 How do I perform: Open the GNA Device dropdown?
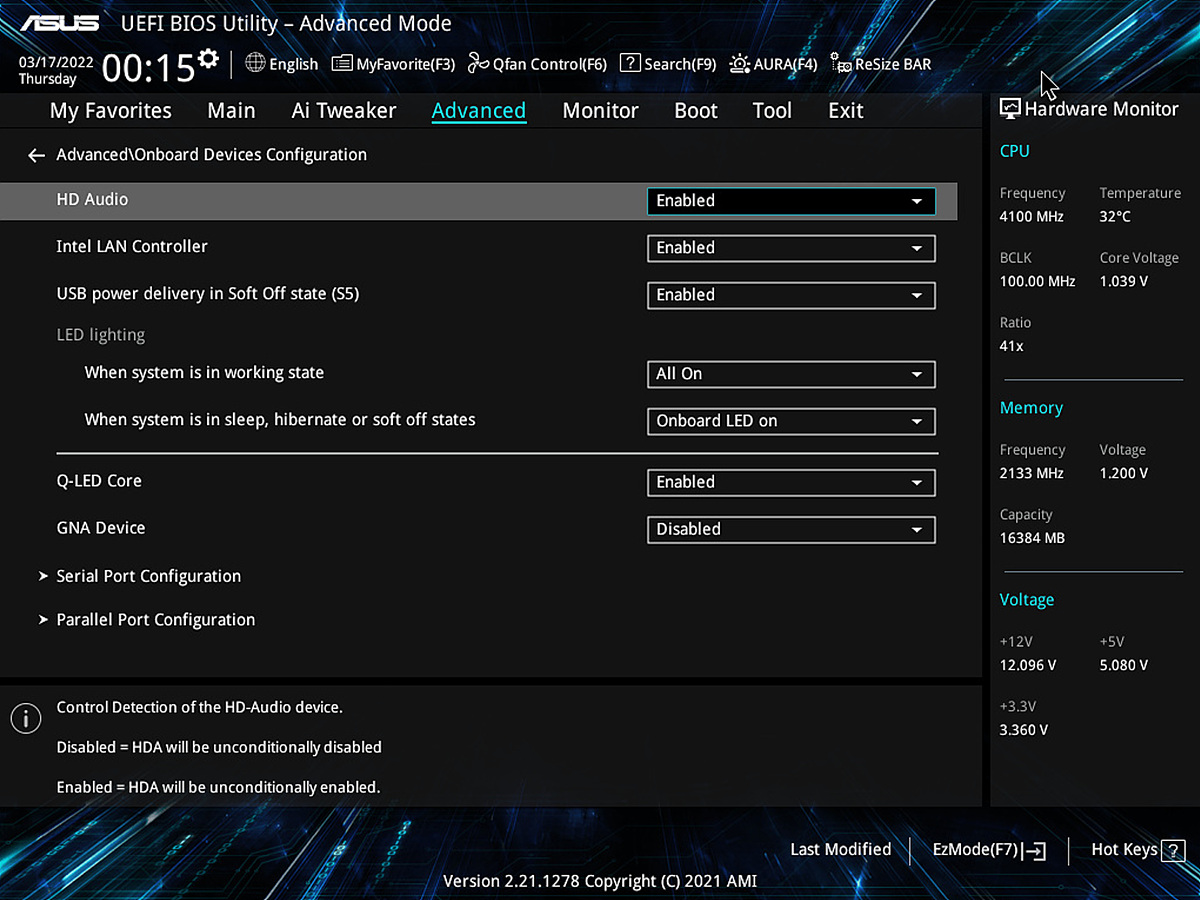click(x=791, y=529)
